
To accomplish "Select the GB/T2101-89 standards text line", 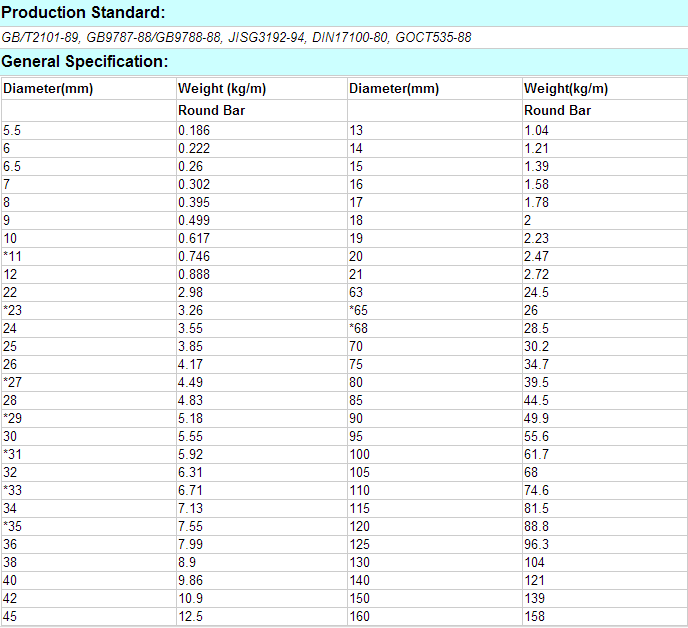I will pos(236,37).
